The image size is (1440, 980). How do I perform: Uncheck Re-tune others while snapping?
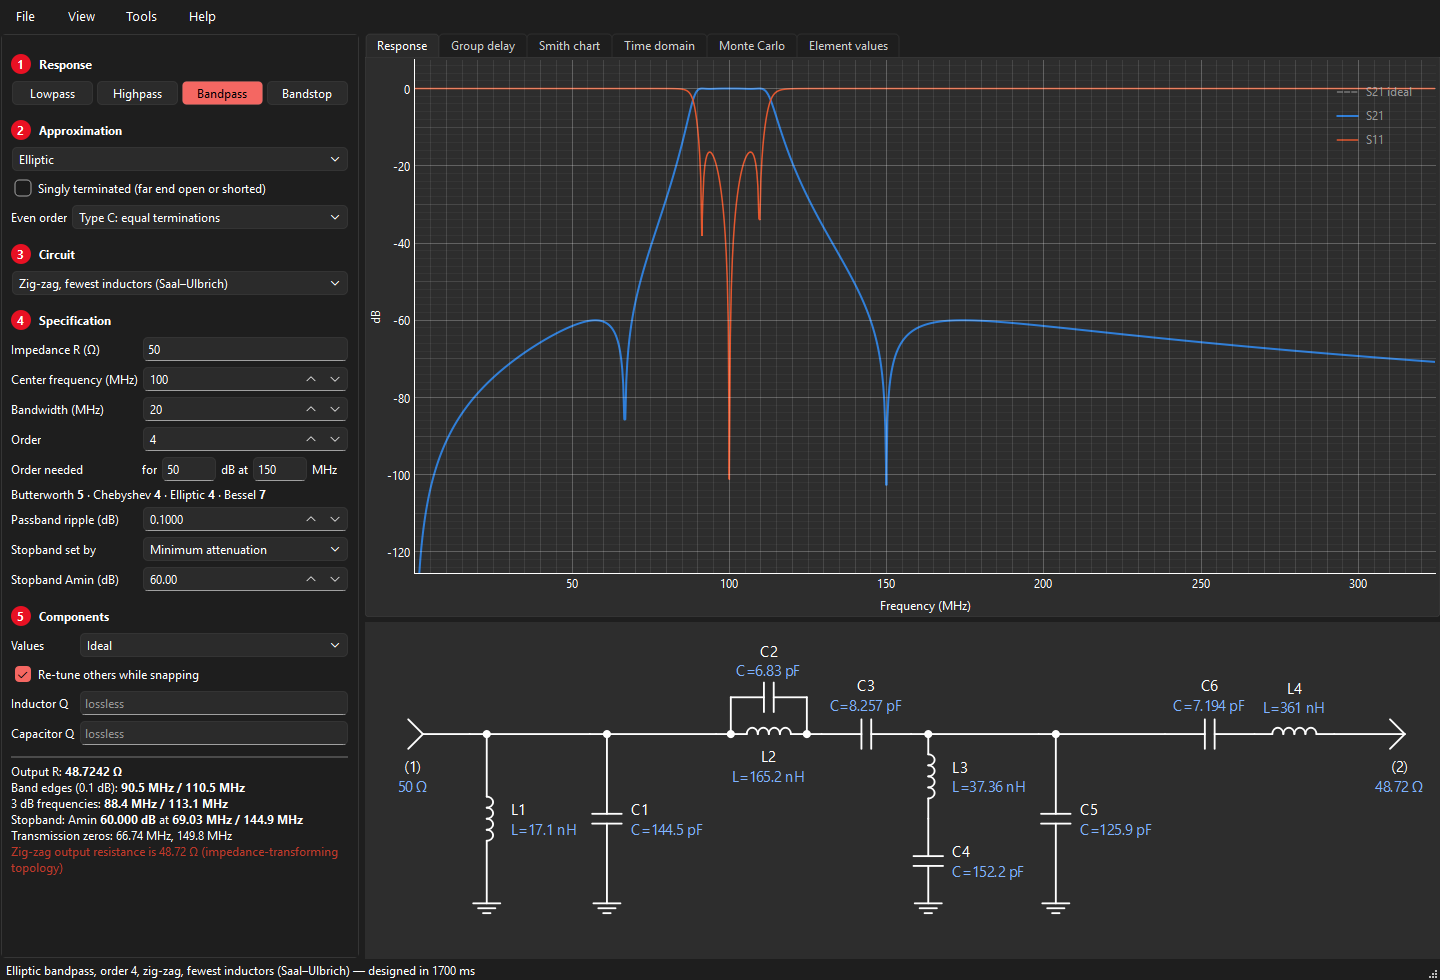[x=23, y=674]
